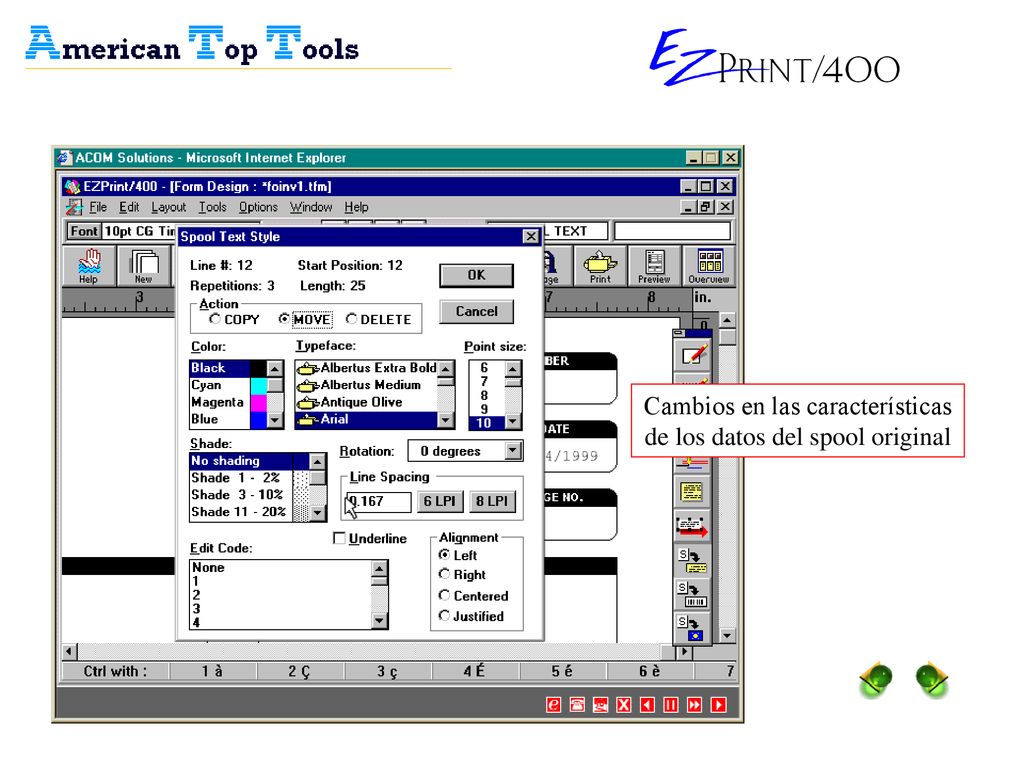1024x768 pixels.
Task: Click the red fast-forward button in player bar
Action: tap(695, 705)
